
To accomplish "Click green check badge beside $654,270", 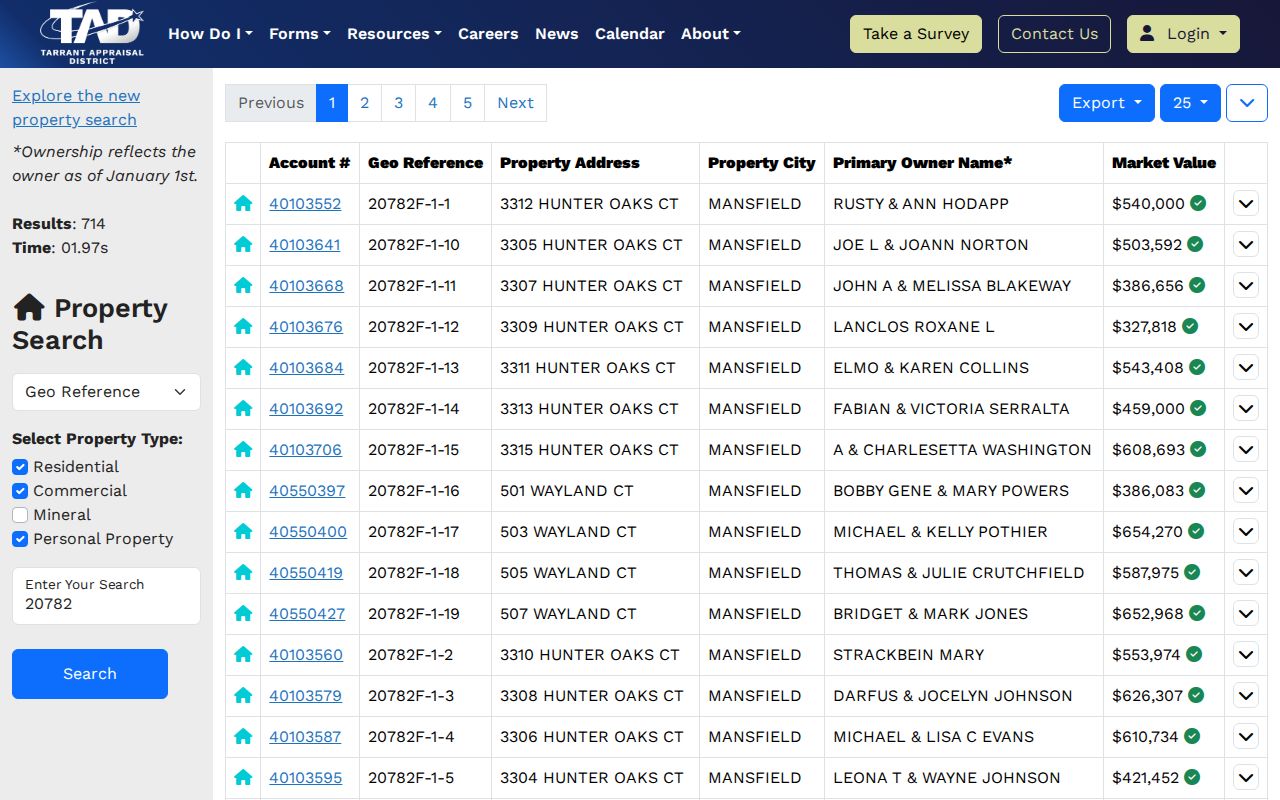I will coord(1196,531).
